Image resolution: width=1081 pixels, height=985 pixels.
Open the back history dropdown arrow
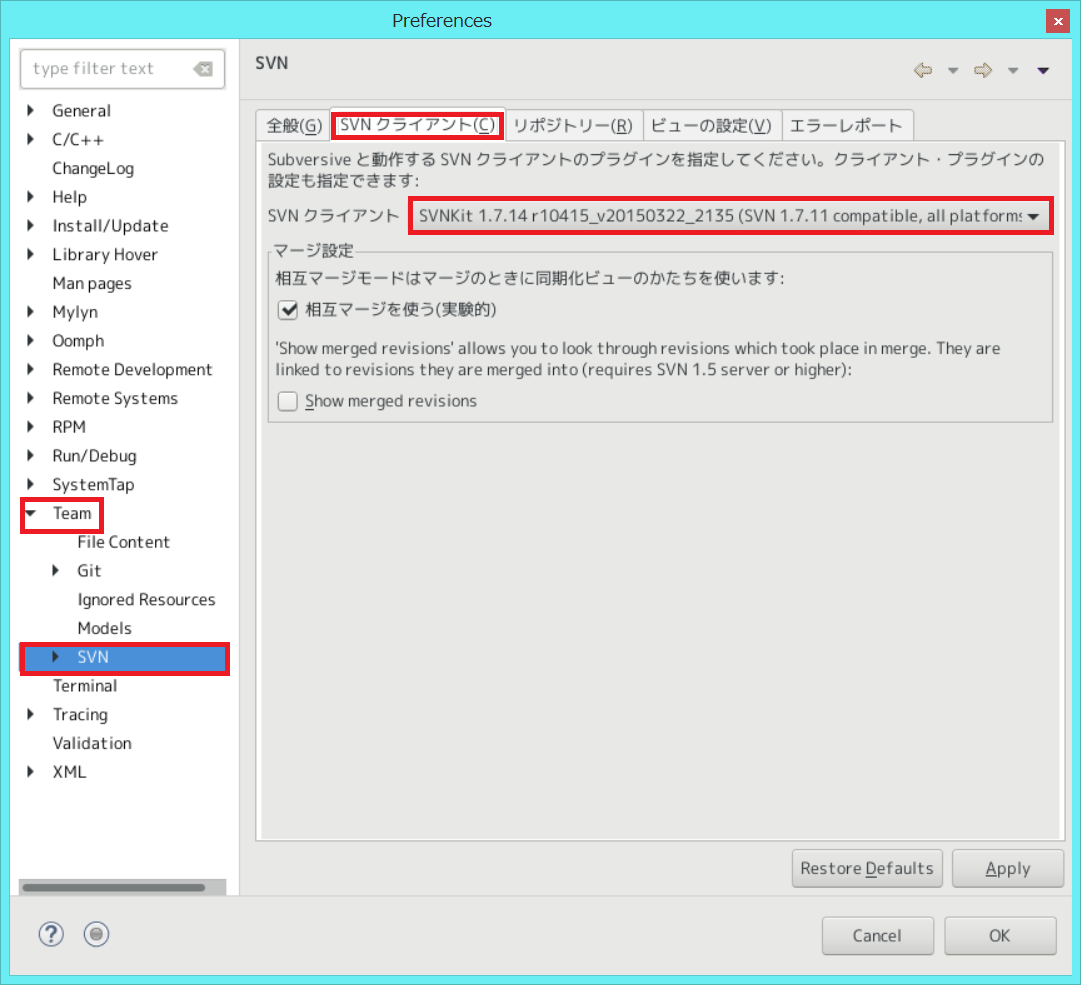tap(953, 70)
